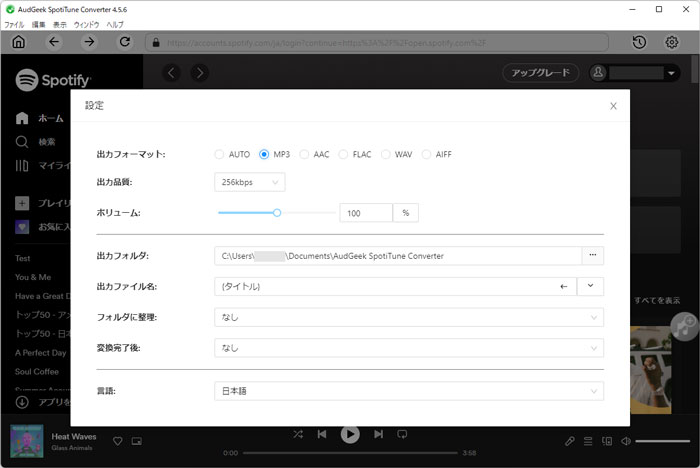Click the output folder path field
The width and height of the screenshot is (700, 468).
[398, 256]
